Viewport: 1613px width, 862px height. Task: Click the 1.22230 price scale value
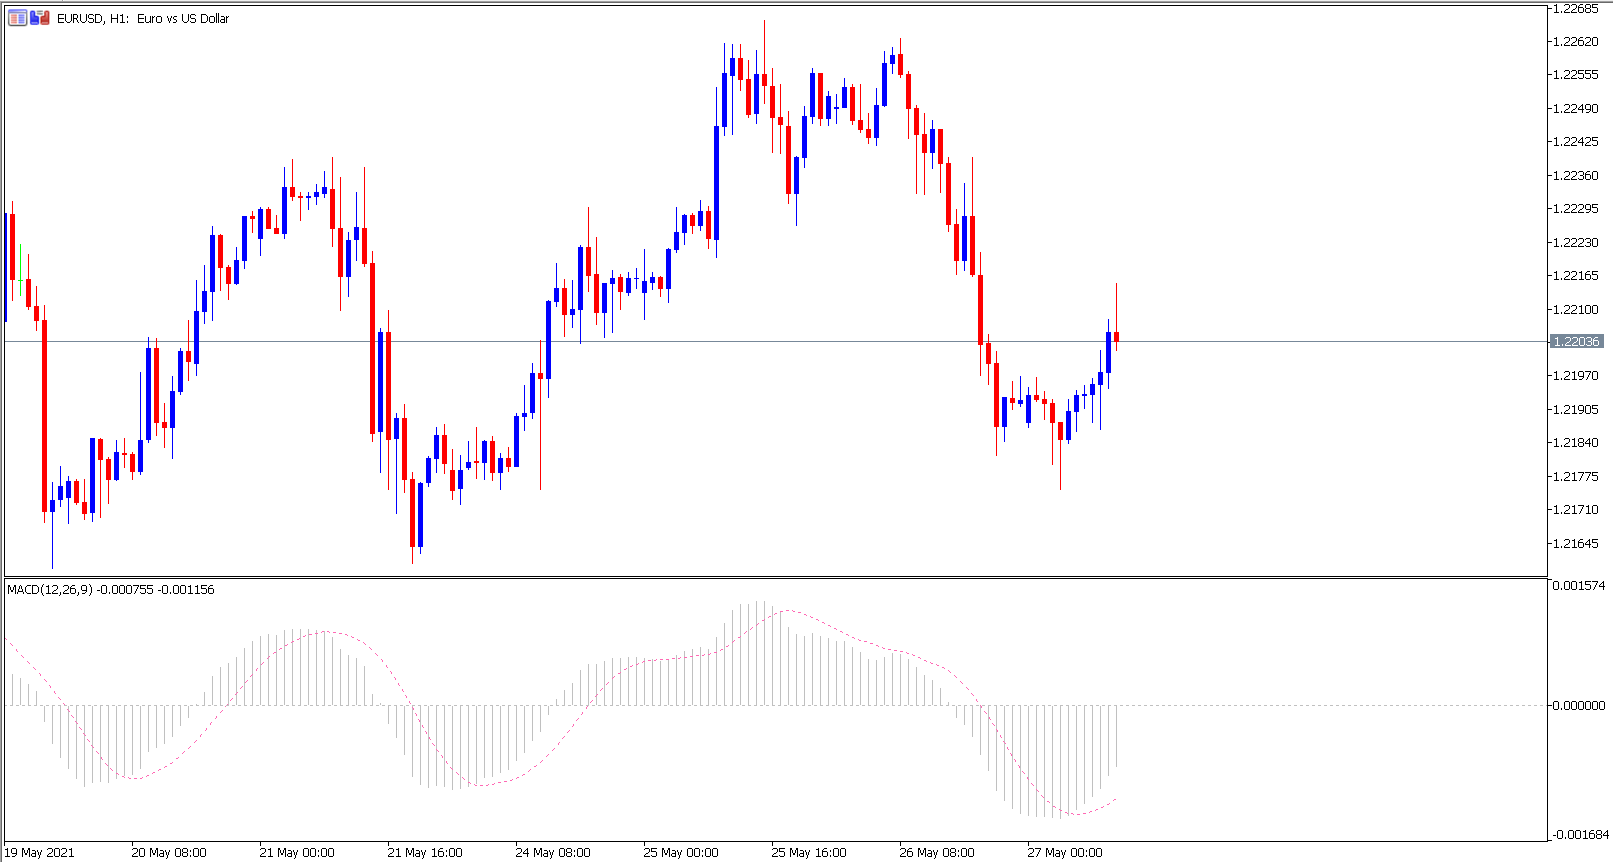click(1575, 243)
